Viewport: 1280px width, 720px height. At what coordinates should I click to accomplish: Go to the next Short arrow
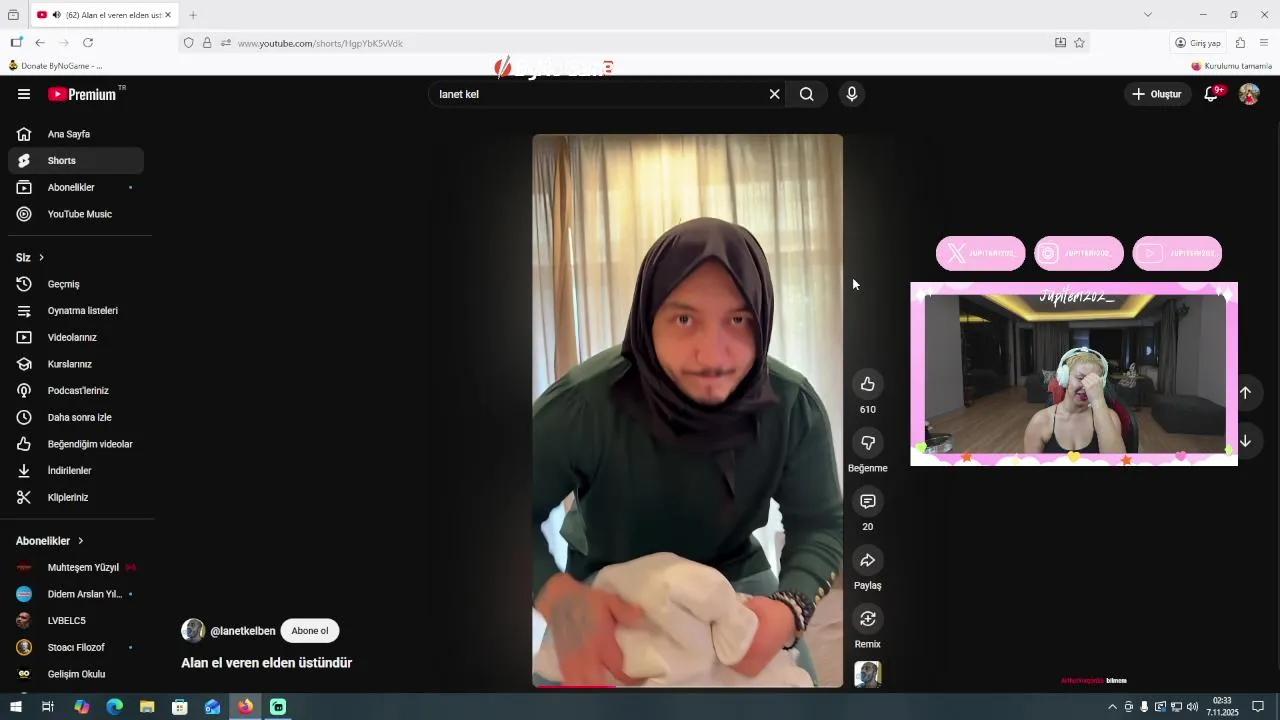pyautogui.click(x=1245, y=441)
